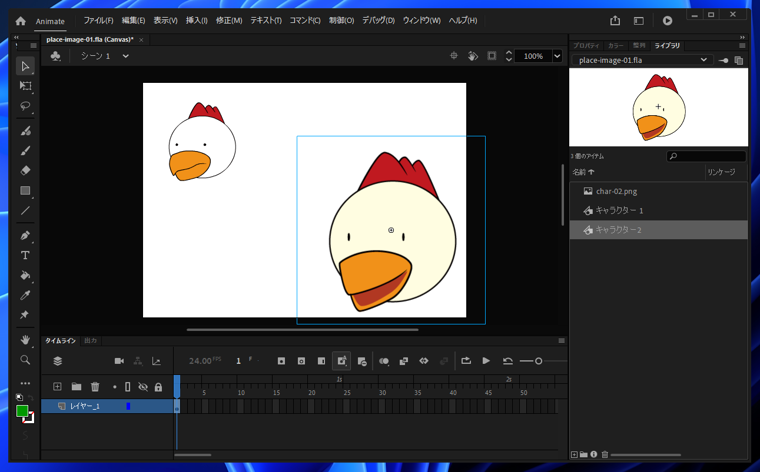The image size is (760, 472).
Task: Select the Pen tool in toolbar
Action: click(x=25, y=236)
